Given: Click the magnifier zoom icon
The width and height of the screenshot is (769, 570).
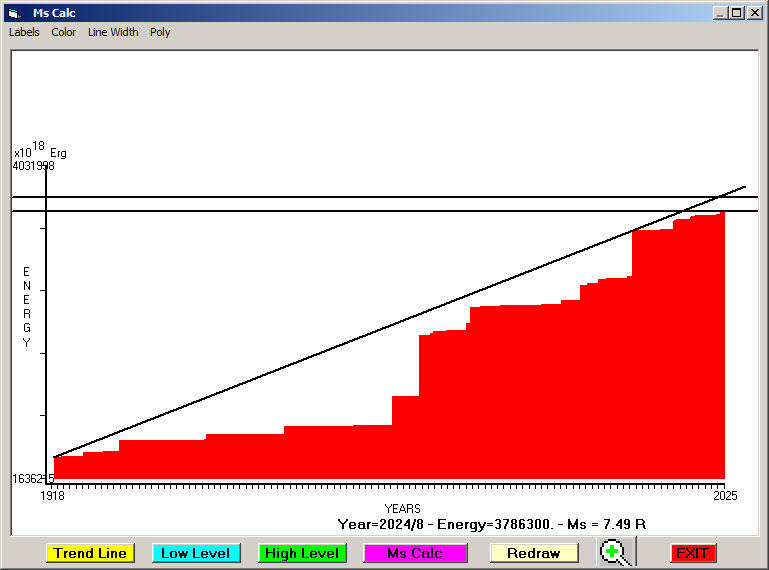Looking at the screenshot, I should [615, 552].
